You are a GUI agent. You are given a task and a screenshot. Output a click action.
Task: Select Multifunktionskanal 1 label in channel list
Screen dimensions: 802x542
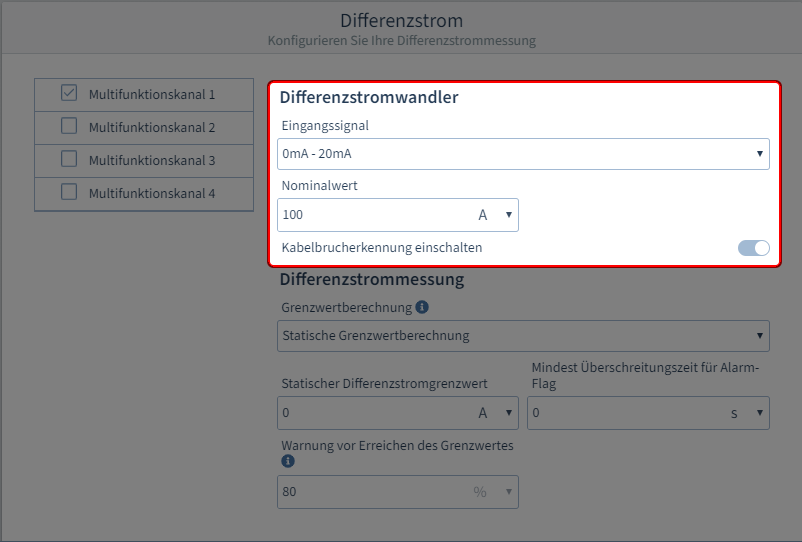click(152, 95)
